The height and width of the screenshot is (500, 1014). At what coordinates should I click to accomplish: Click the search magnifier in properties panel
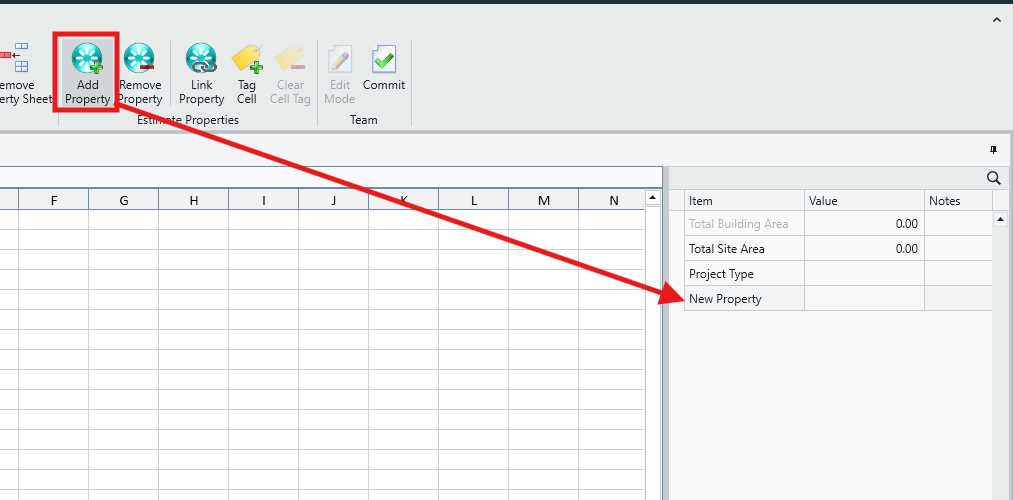pyautogui.click(x=994, y=178)
